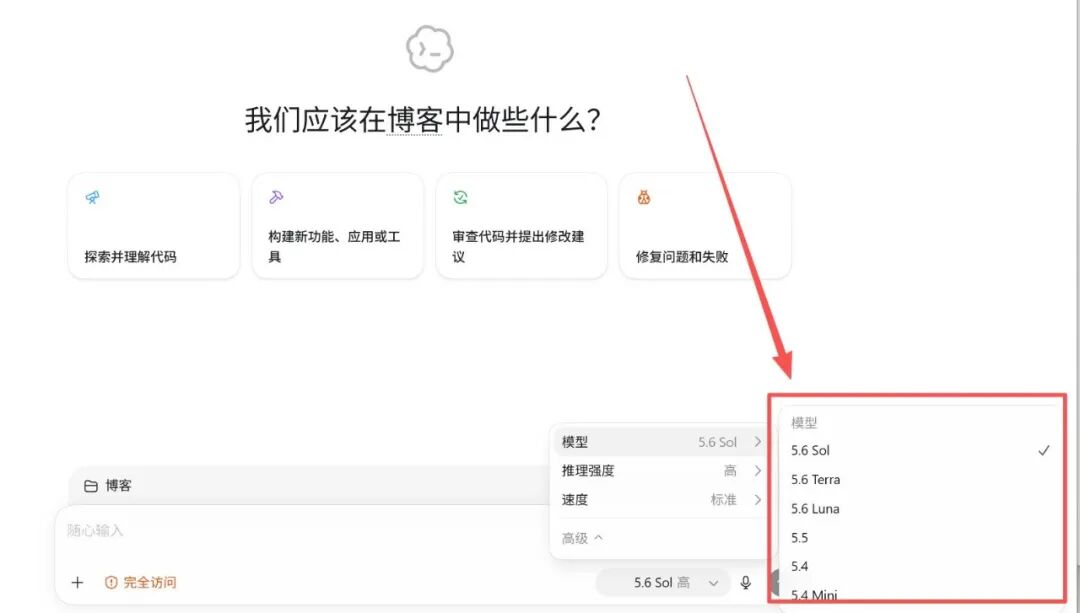
Task: Expand the 推理强度 submenu
Action: 661,471
